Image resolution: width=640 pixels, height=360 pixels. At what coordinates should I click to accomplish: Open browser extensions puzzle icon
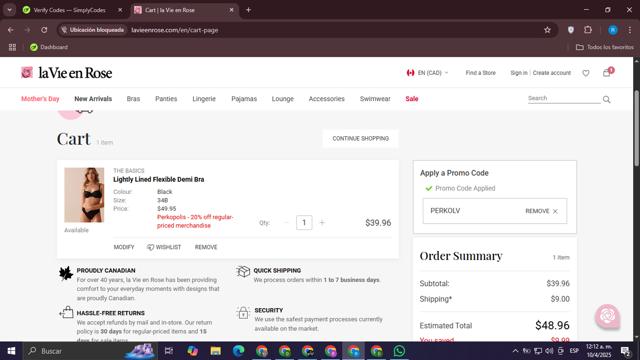coord(588,30)
